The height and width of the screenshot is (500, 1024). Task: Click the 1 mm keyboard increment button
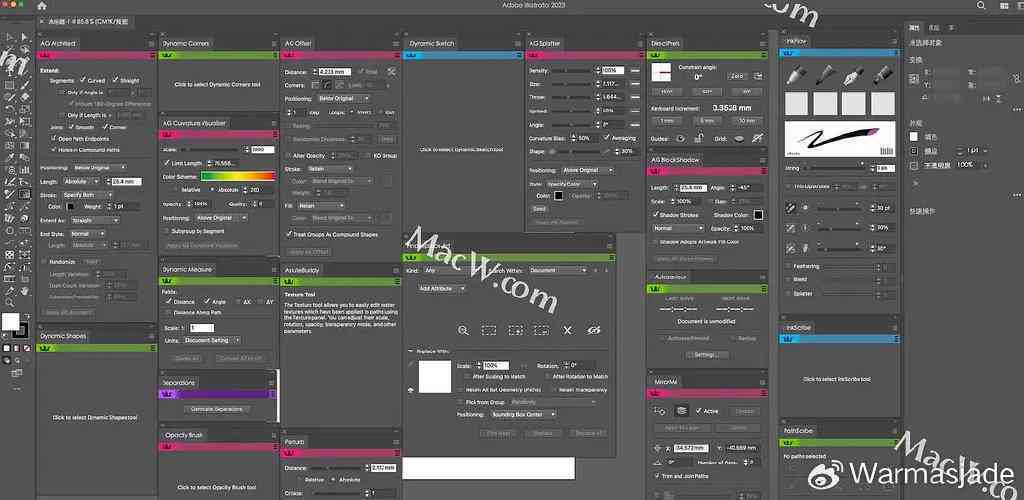[667, 121]
